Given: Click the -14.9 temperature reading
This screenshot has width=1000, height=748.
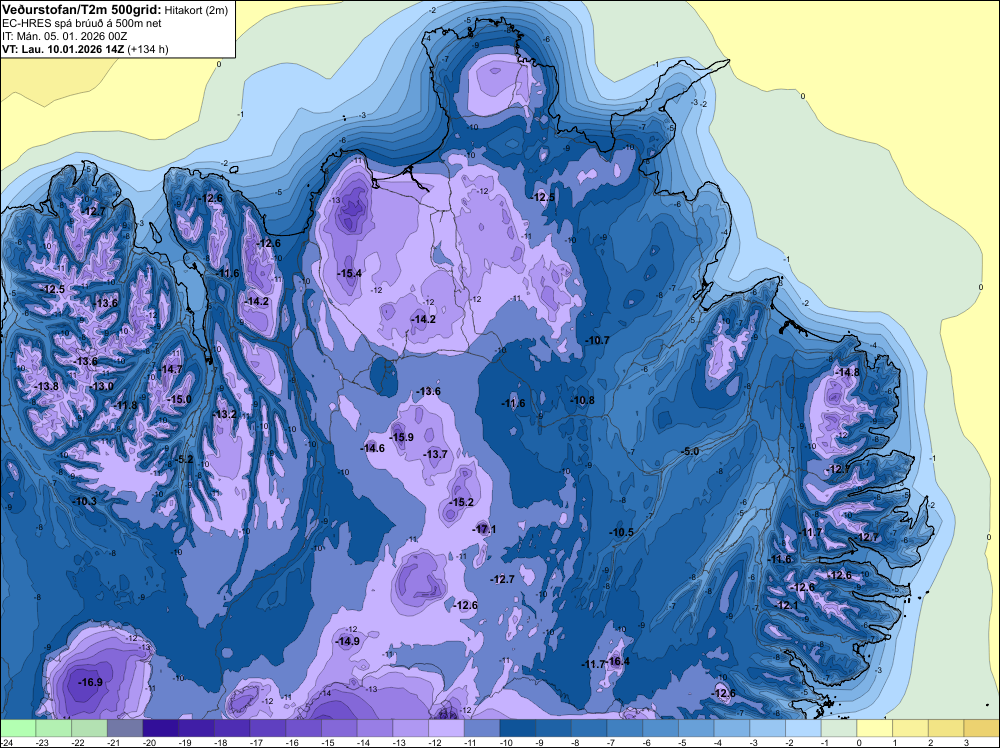Looking at the screenshot, I should (x=348, y=641).
